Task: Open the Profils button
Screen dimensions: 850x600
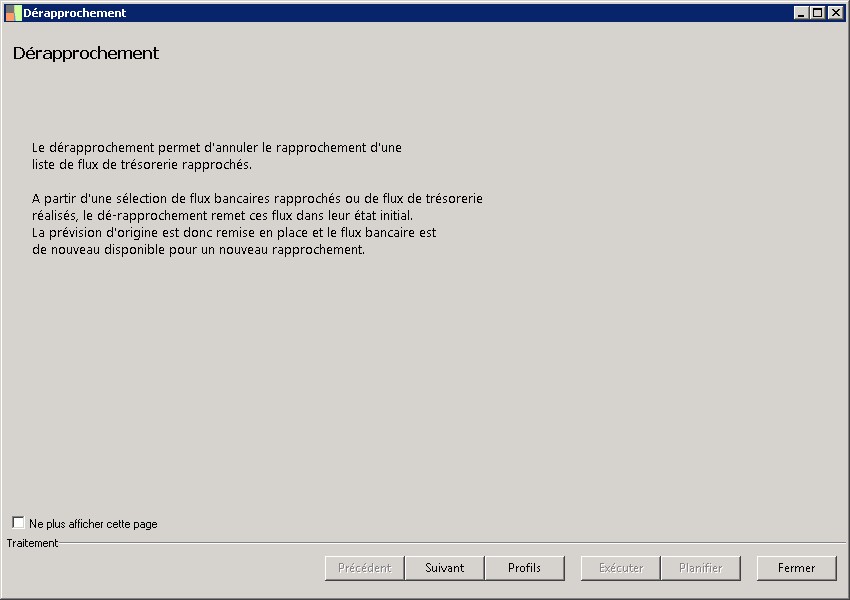Action: coord(524,568)
